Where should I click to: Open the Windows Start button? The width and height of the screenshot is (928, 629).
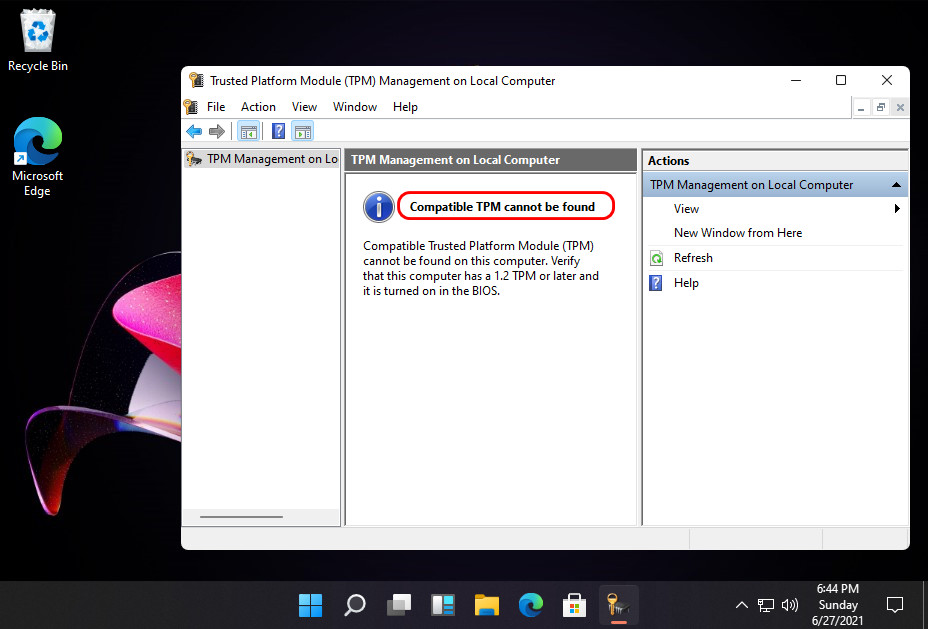[310, 605]
